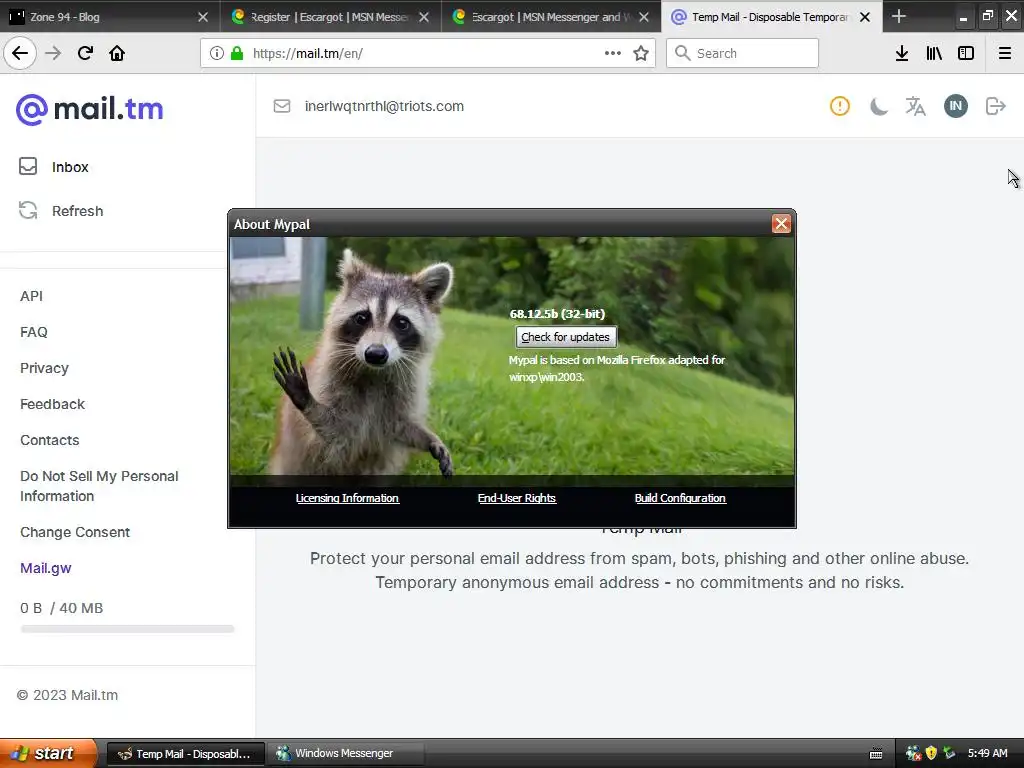Click the storage usage progress bar

pos(127,629)
